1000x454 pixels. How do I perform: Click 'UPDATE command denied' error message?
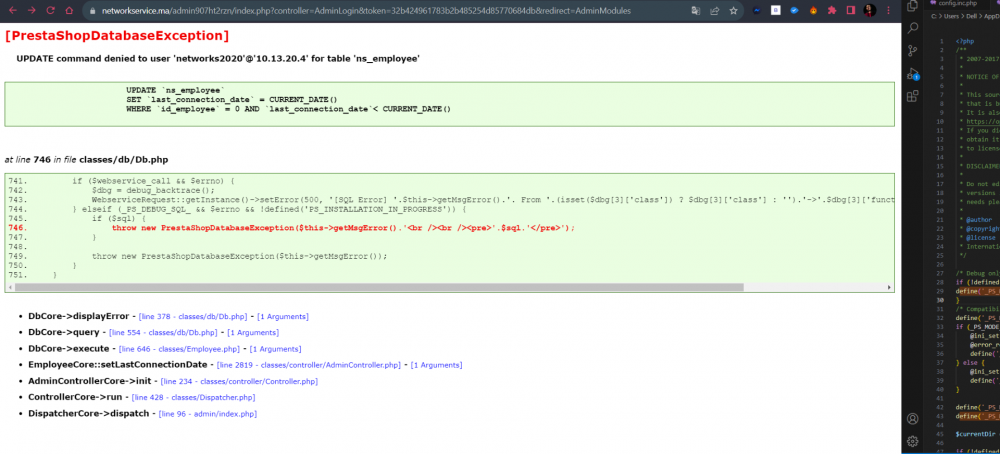[x=217, y=59]
